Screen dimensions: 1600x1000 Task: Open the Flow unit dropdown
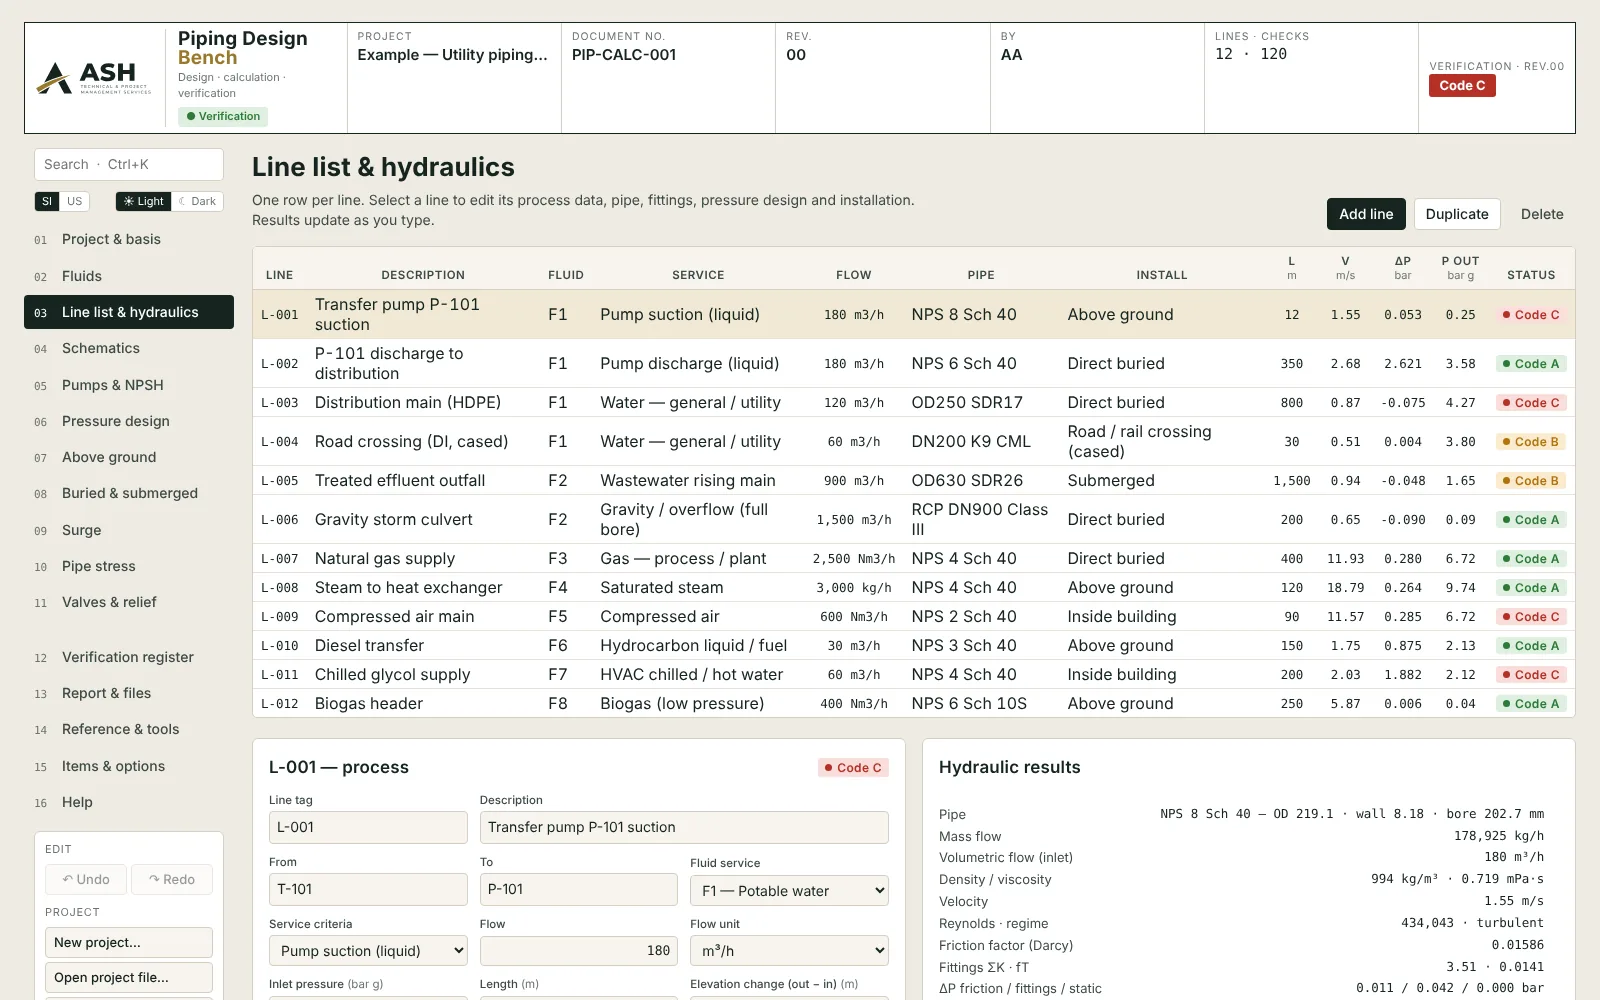789,951
